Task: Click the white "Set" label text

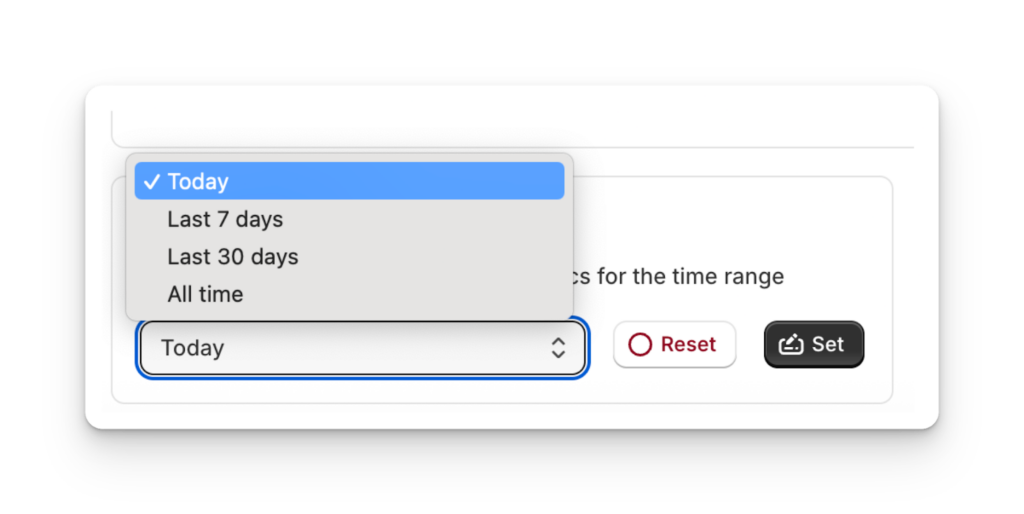Action: point(828,345)
